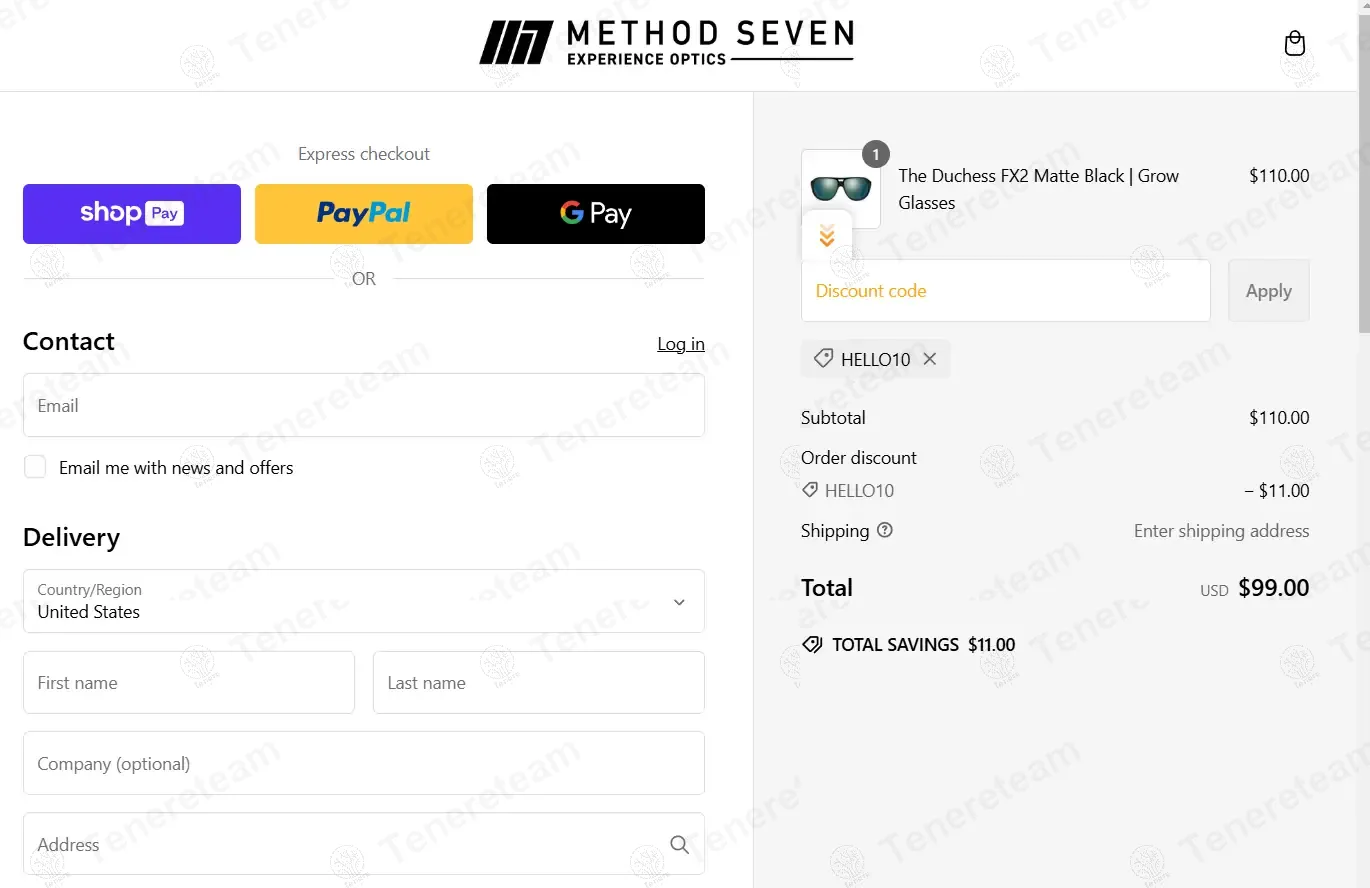The image size is (1370, 888).
Task: Click the shipping help question mark icon
Action: [885, 531]
